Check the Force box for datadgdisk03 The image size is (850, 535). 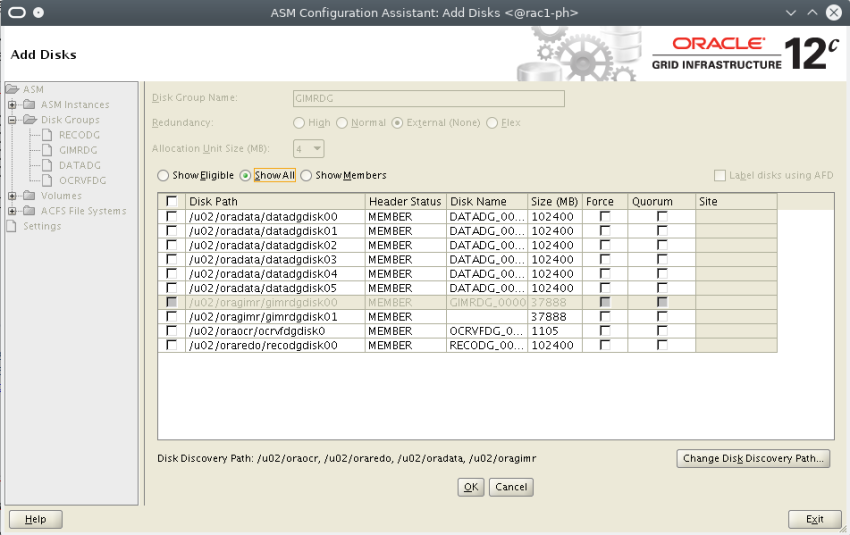[x=605, y=259]
